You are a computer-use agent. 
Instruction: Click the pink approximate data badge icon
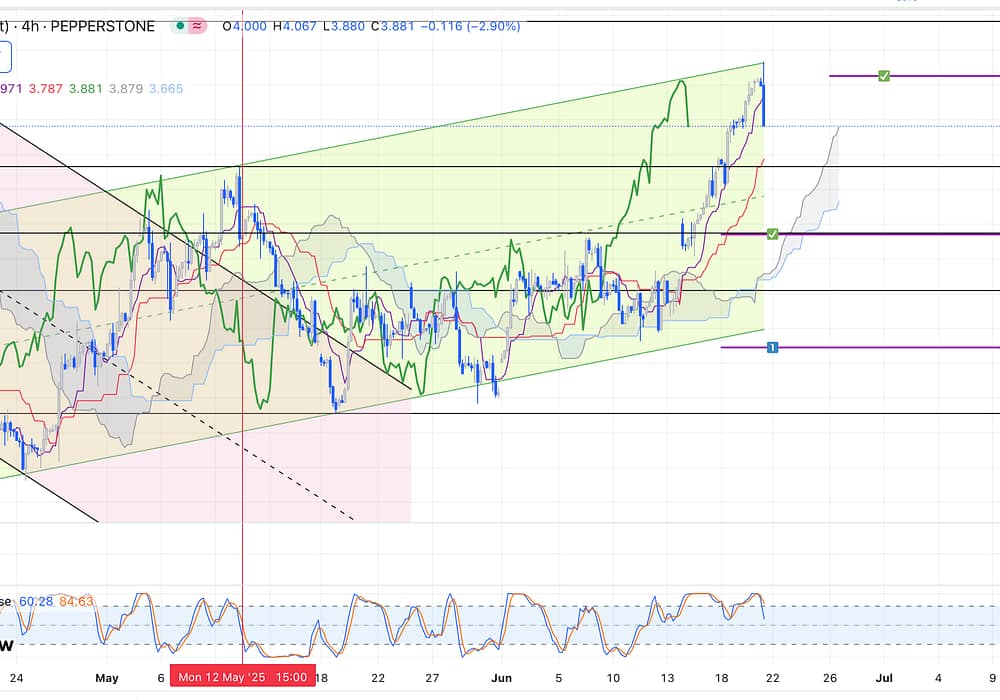pos(197,26)
